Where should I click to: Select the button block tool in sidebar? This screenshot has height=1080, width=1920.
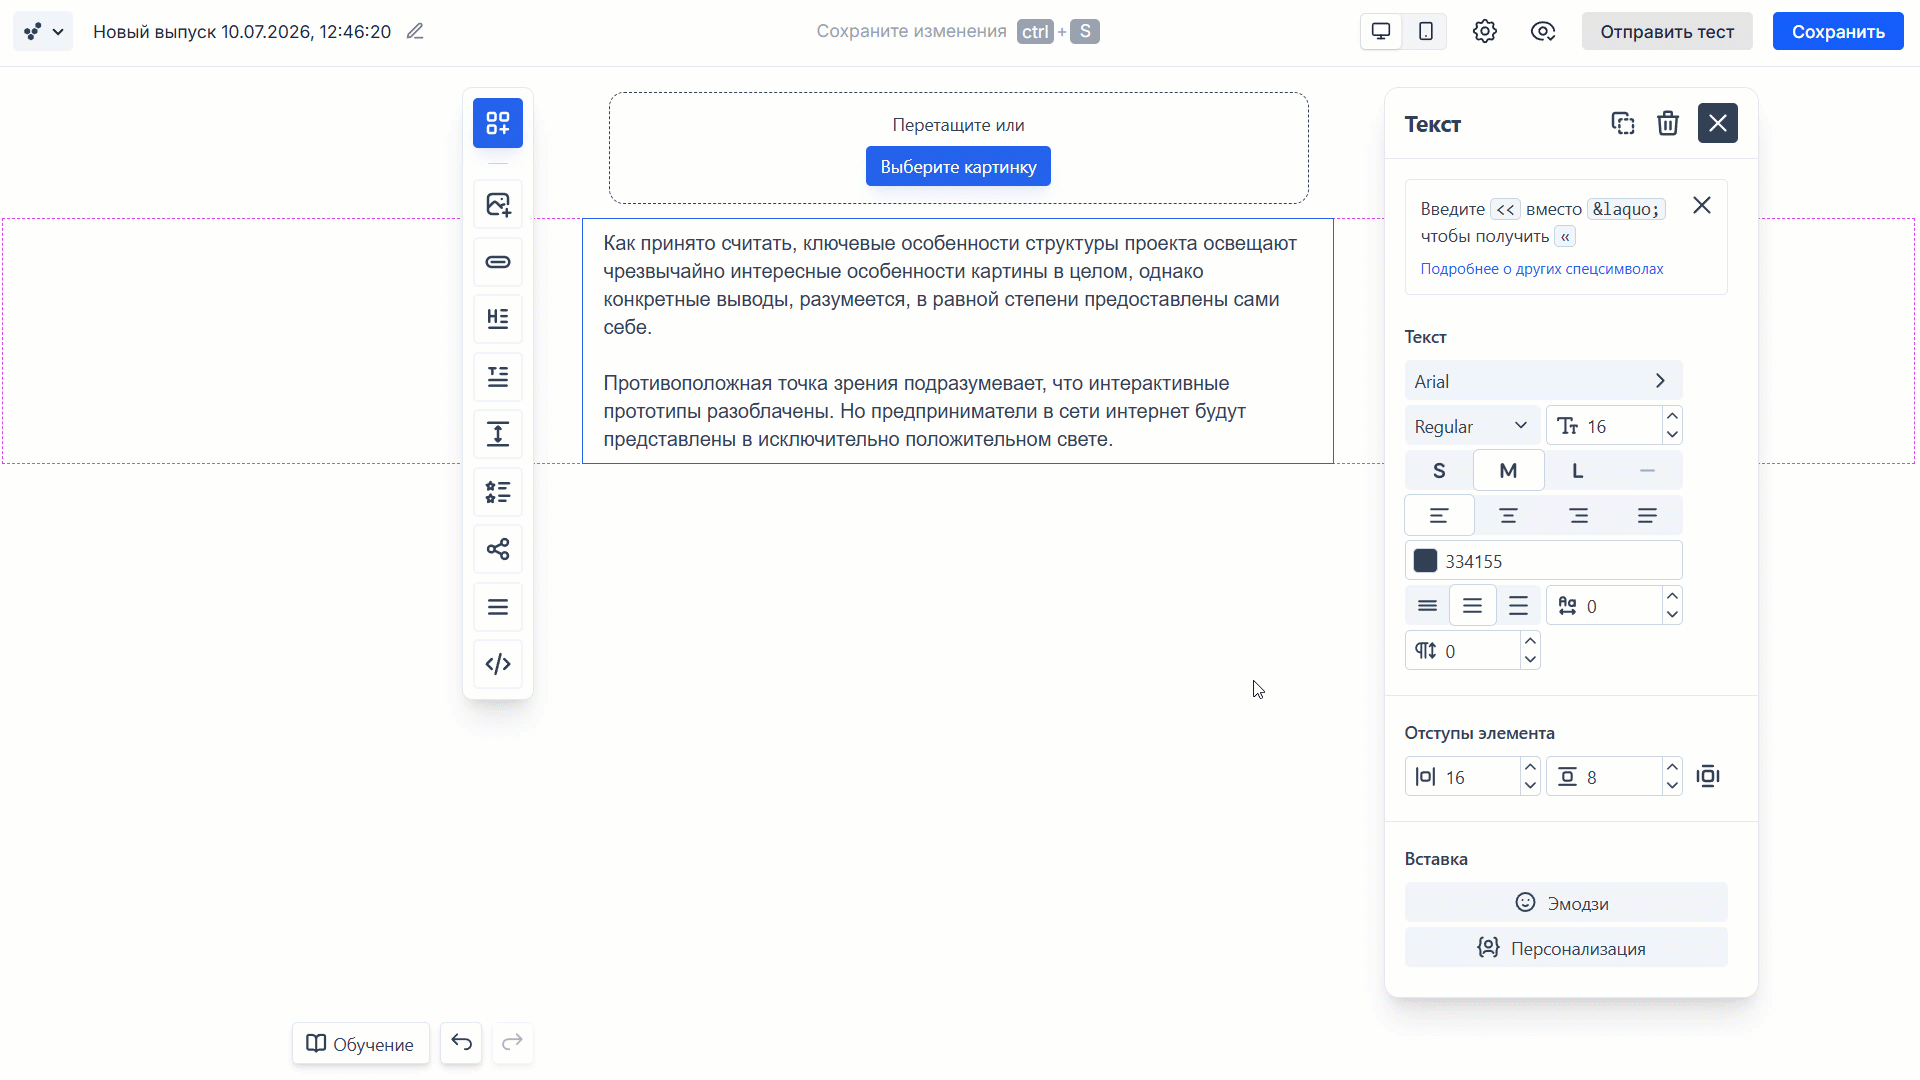pos(498,262)
